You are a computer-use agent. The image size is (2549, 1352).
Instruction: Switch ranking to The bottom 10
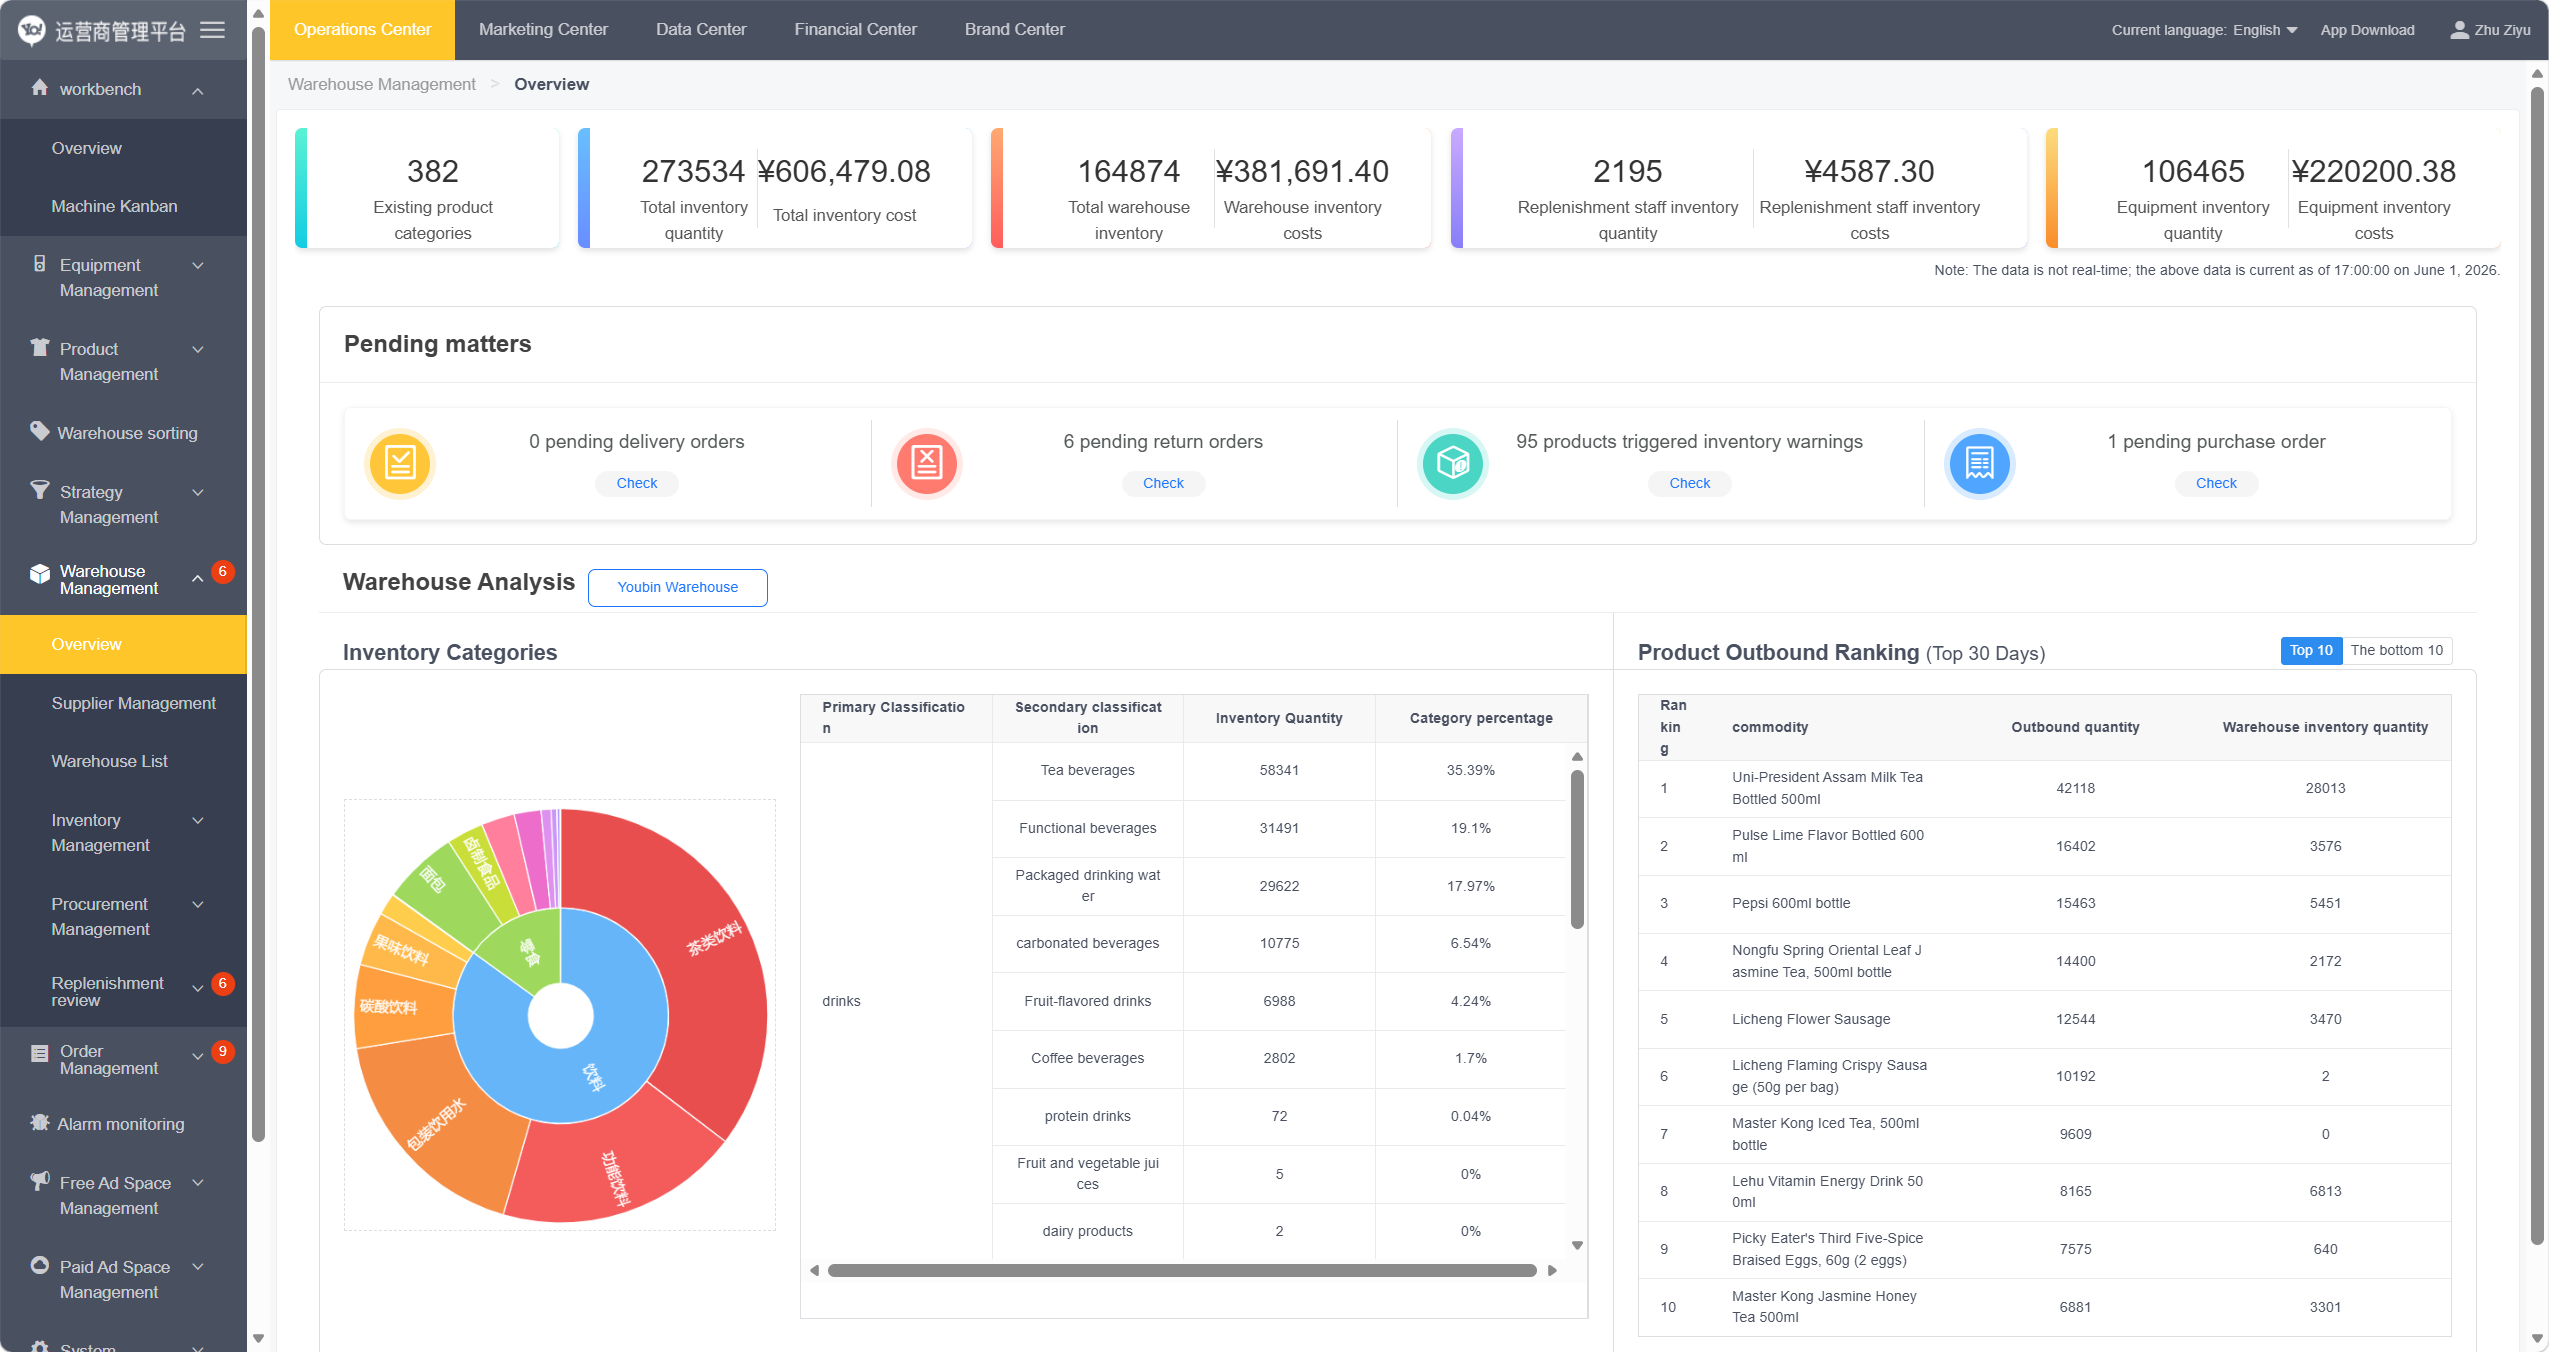tap(2396, 651)
